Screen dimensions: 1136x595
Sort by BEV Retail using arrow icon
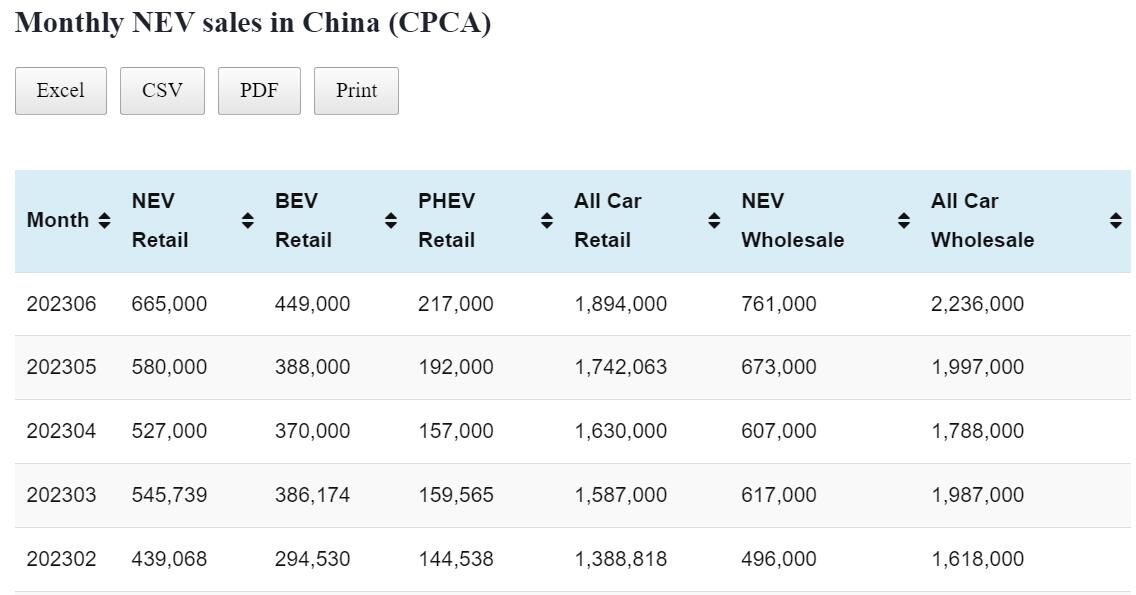[391, 221]
